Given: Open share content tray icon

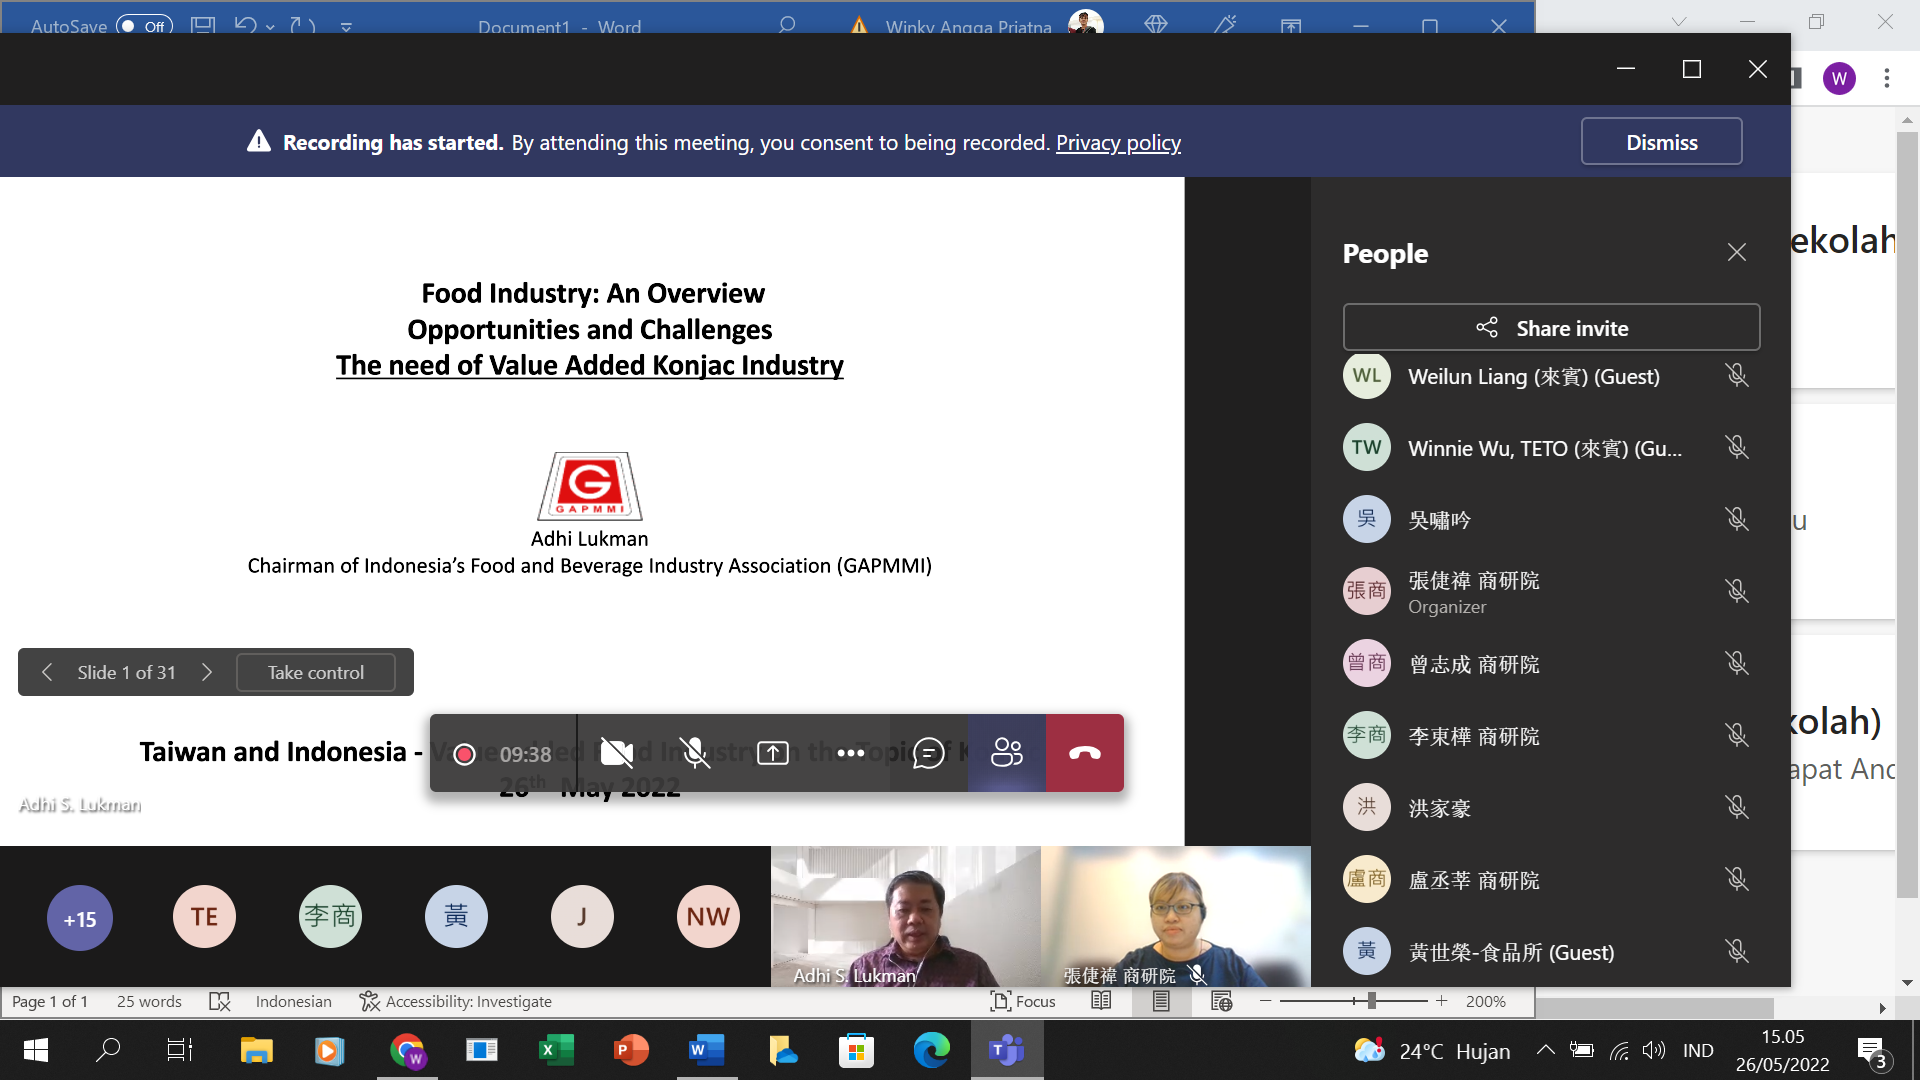Looking at the screenshot, I should (773, 753).
